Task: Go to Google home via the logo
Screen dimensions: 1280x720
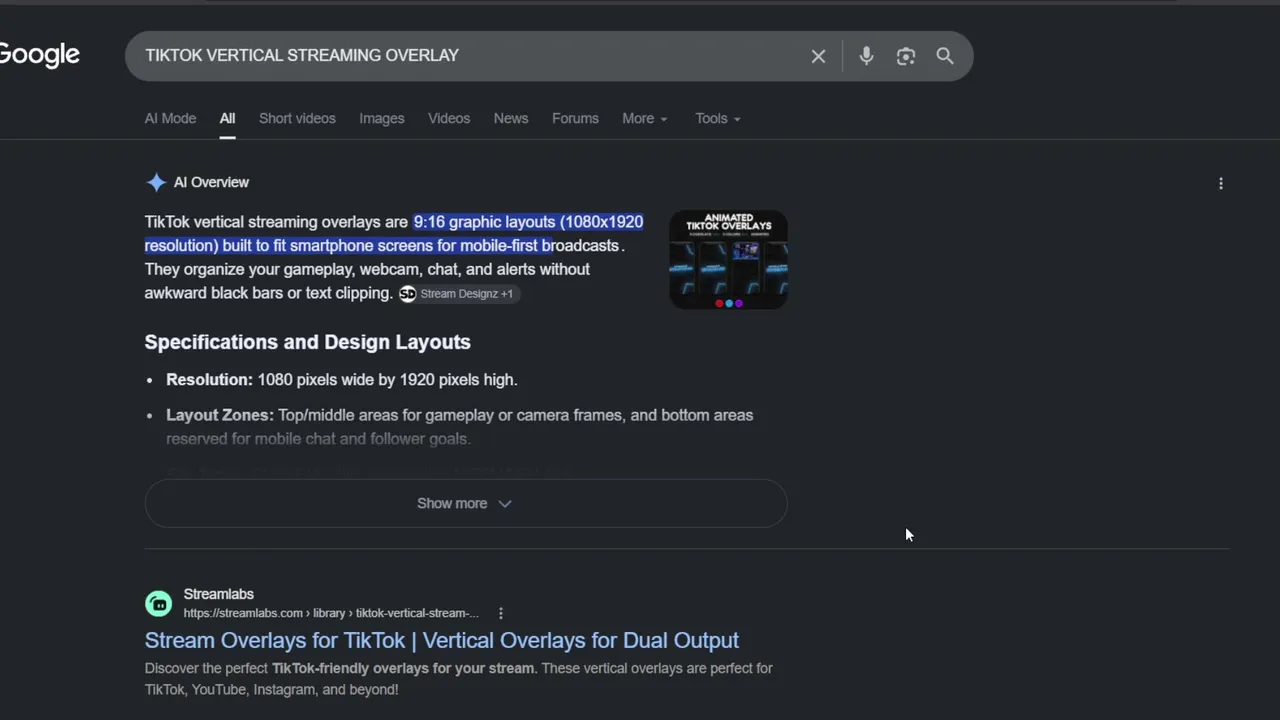Action: pos(39,55)
